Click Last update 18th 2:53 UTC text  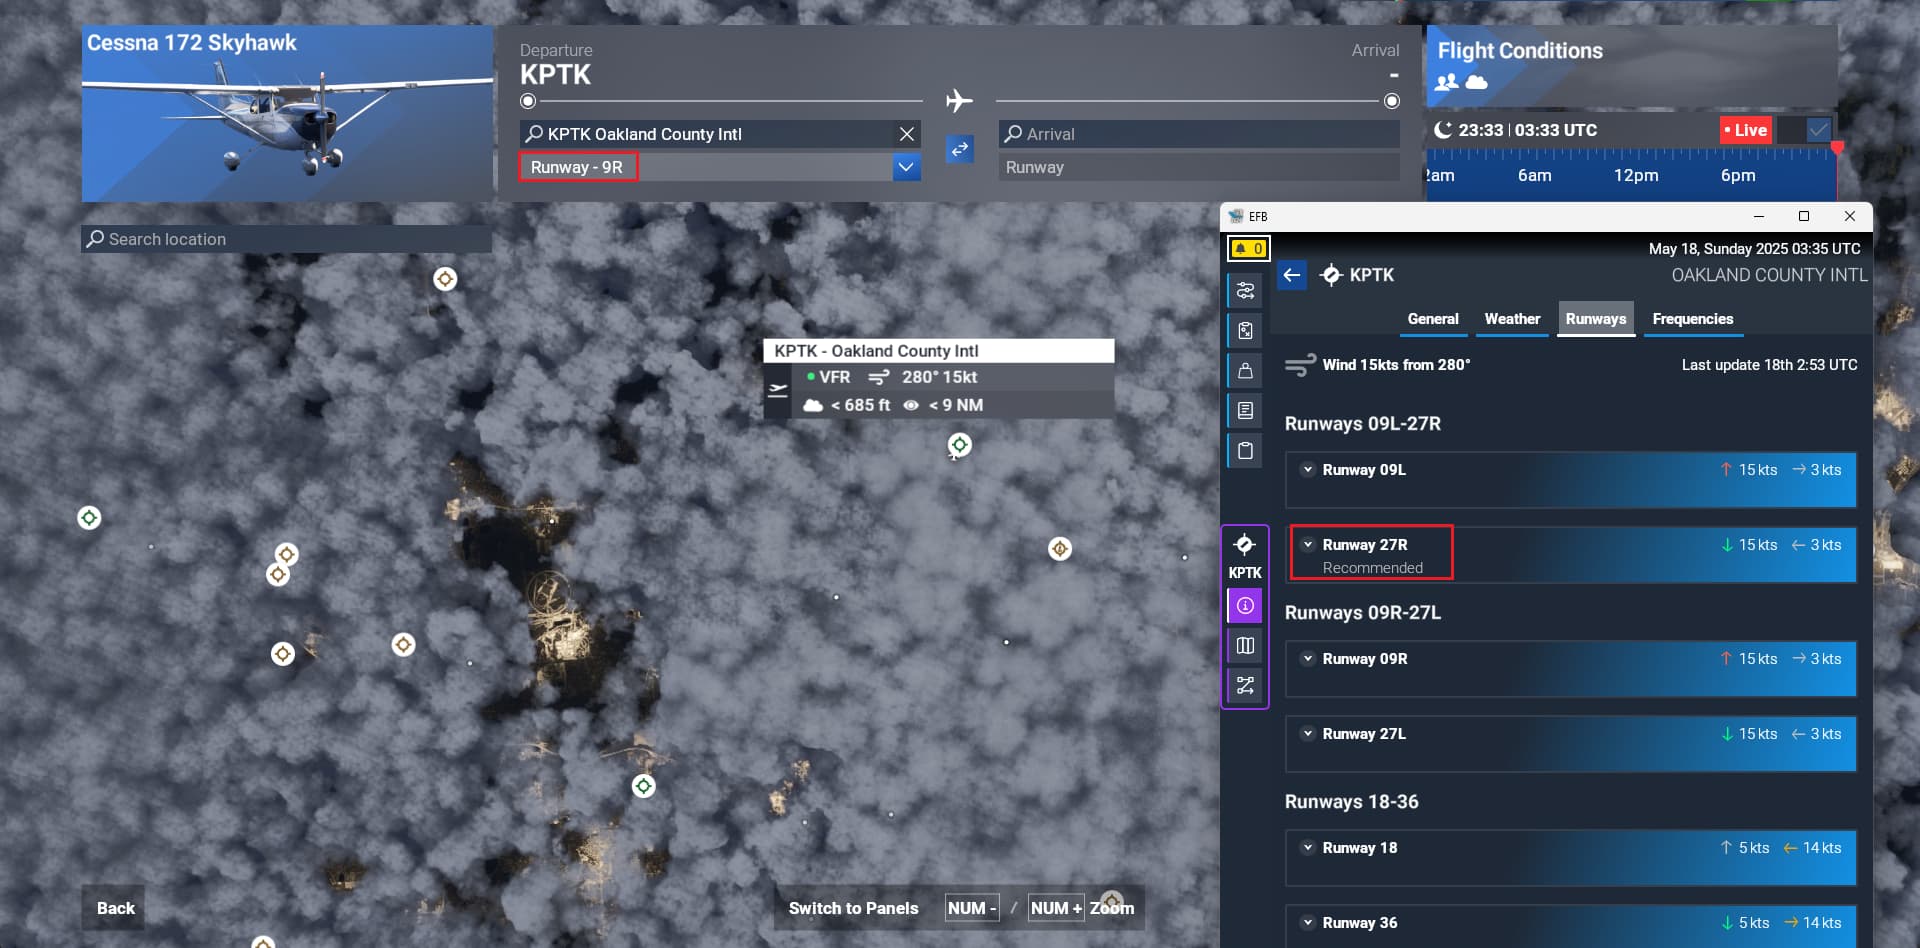[x=1769, y=365]
